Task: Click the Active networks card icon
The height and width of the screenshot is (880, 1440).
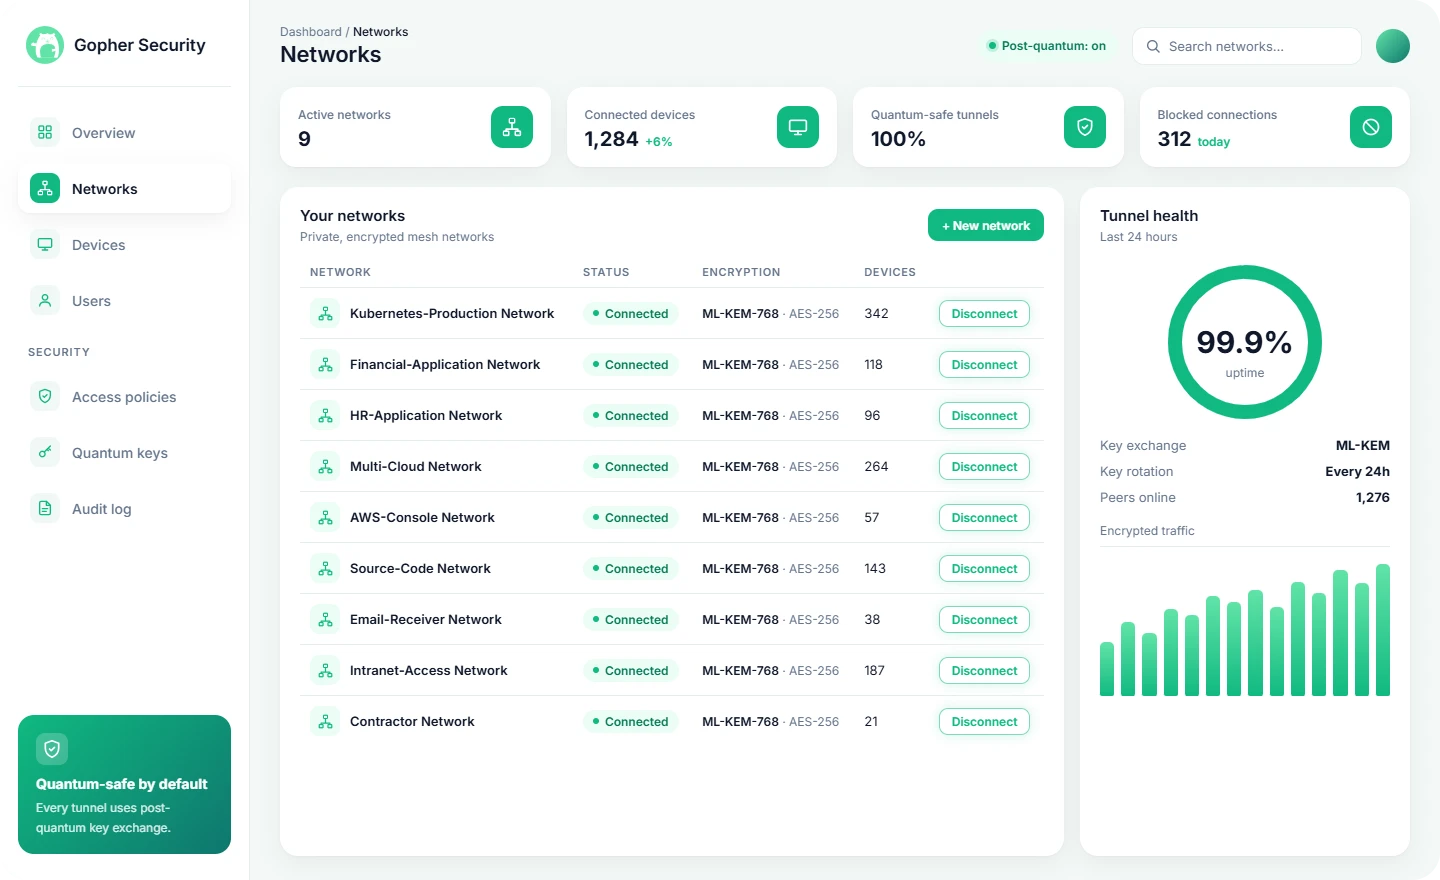Action: click(512, 127)
